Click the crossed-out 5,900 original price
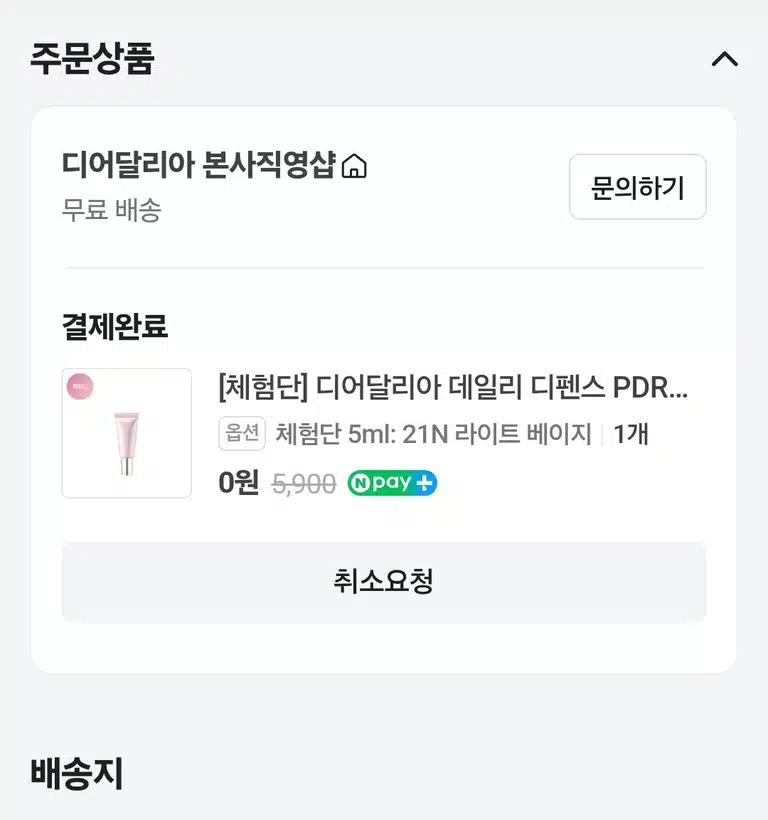The width and height of the screenshot is (768, 820). (x=304, y=484)
